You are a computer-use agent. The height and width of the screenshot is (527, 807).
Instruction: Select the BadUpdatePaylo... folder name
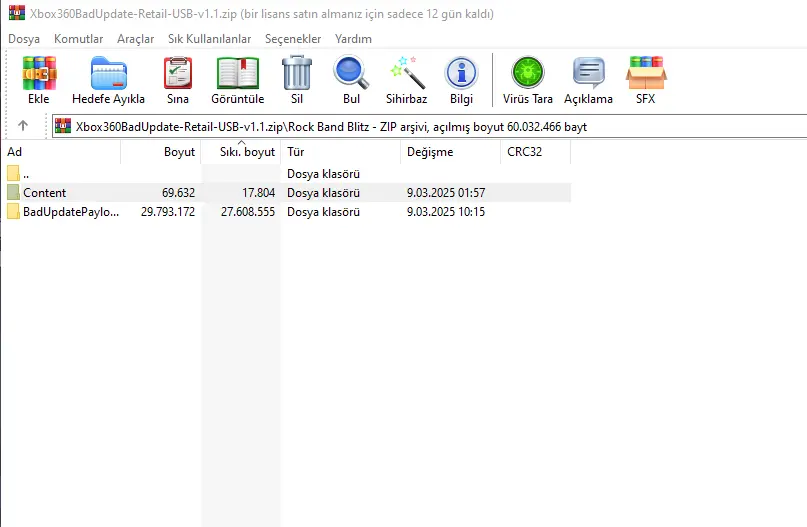click(71, 212)
